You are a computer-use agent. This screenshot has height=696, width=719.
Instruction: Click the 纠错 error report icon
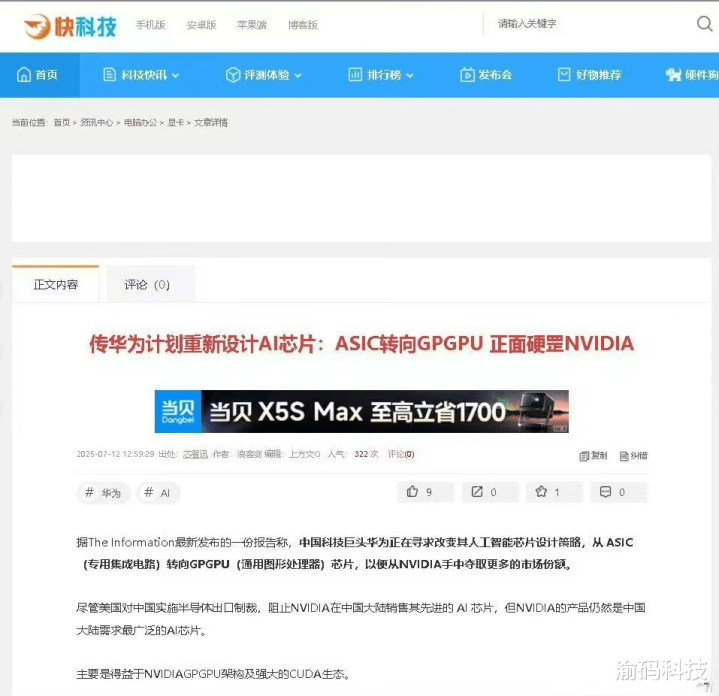pyautogui.click(x=624, y=456)
